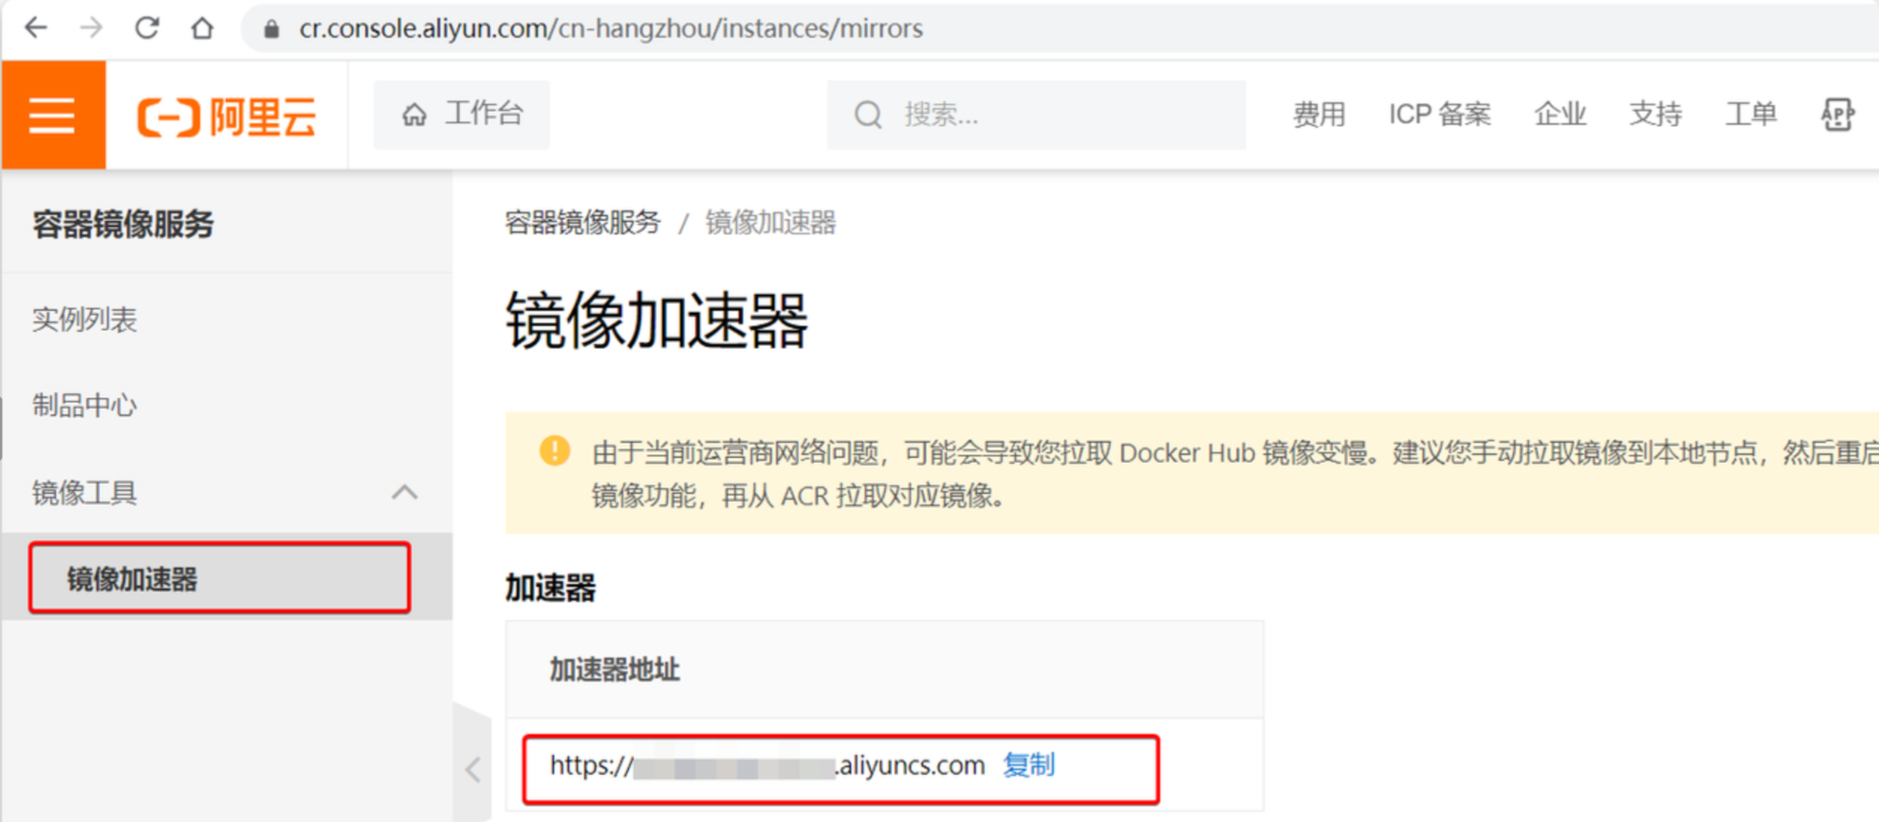
Task: View site info via the padlock icon
Action: [x=271, y=29]
